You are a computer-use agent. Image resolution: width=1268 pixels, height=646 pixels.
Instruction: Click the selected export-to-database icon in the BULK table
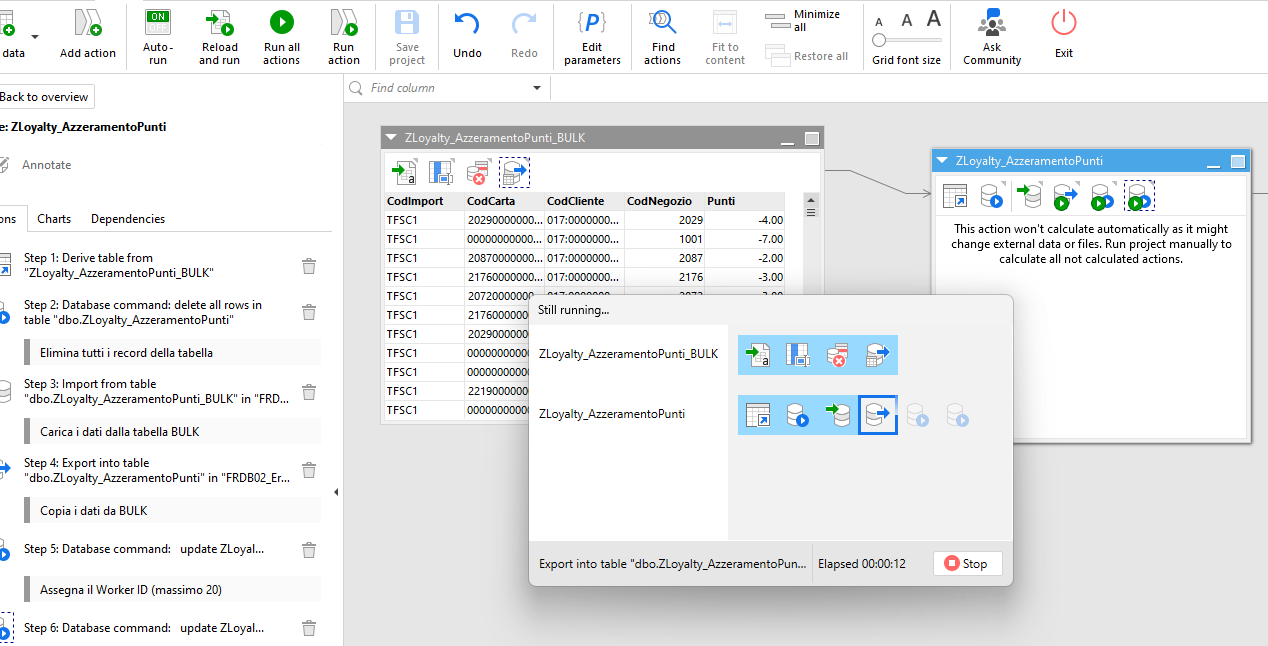click(x=514, y=173)
